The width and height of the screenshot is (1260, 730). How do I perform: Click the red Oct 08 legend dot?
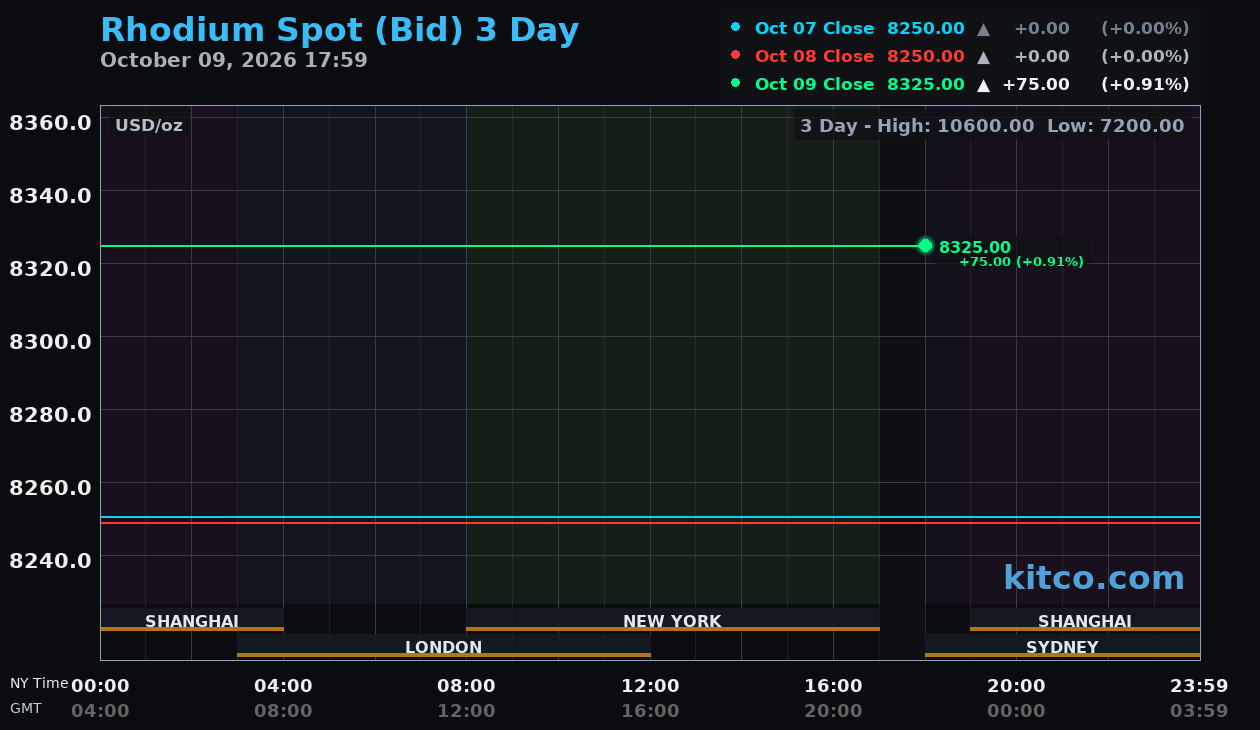click(736, 55)
